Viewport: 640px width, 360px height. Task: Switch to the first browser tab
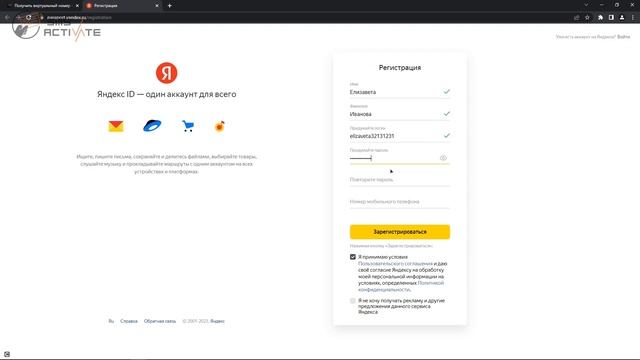(41, 6)
